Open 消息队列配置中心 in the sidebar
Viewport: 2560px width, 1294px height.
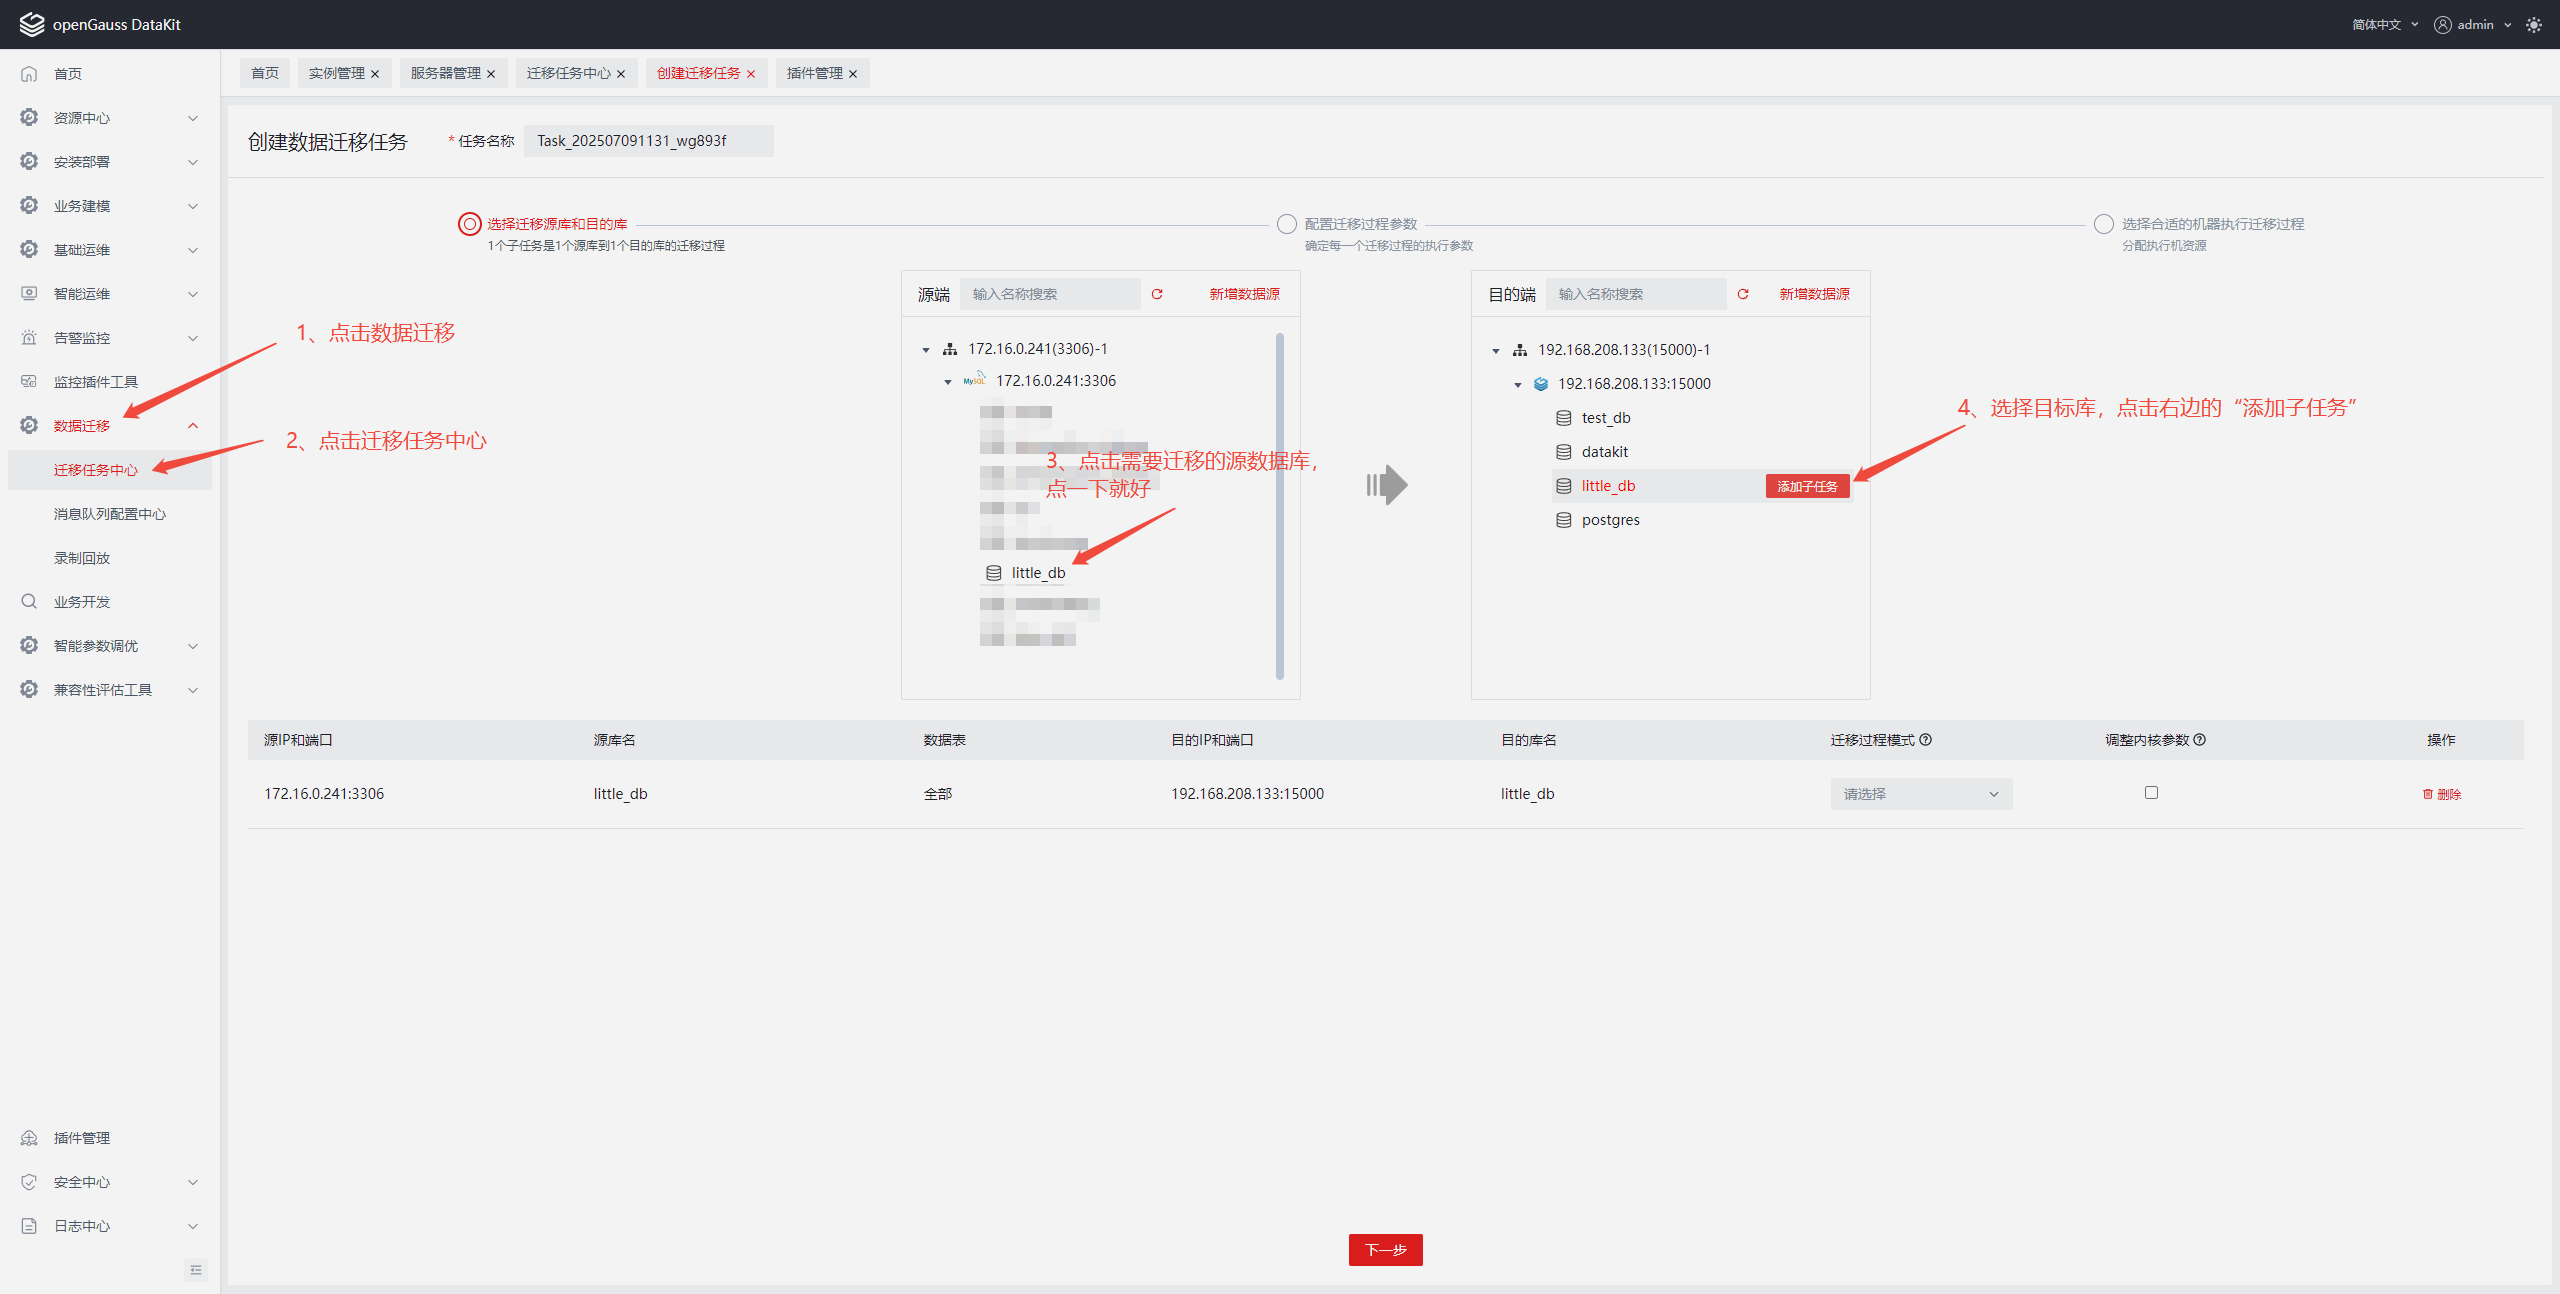pos(110,514)
